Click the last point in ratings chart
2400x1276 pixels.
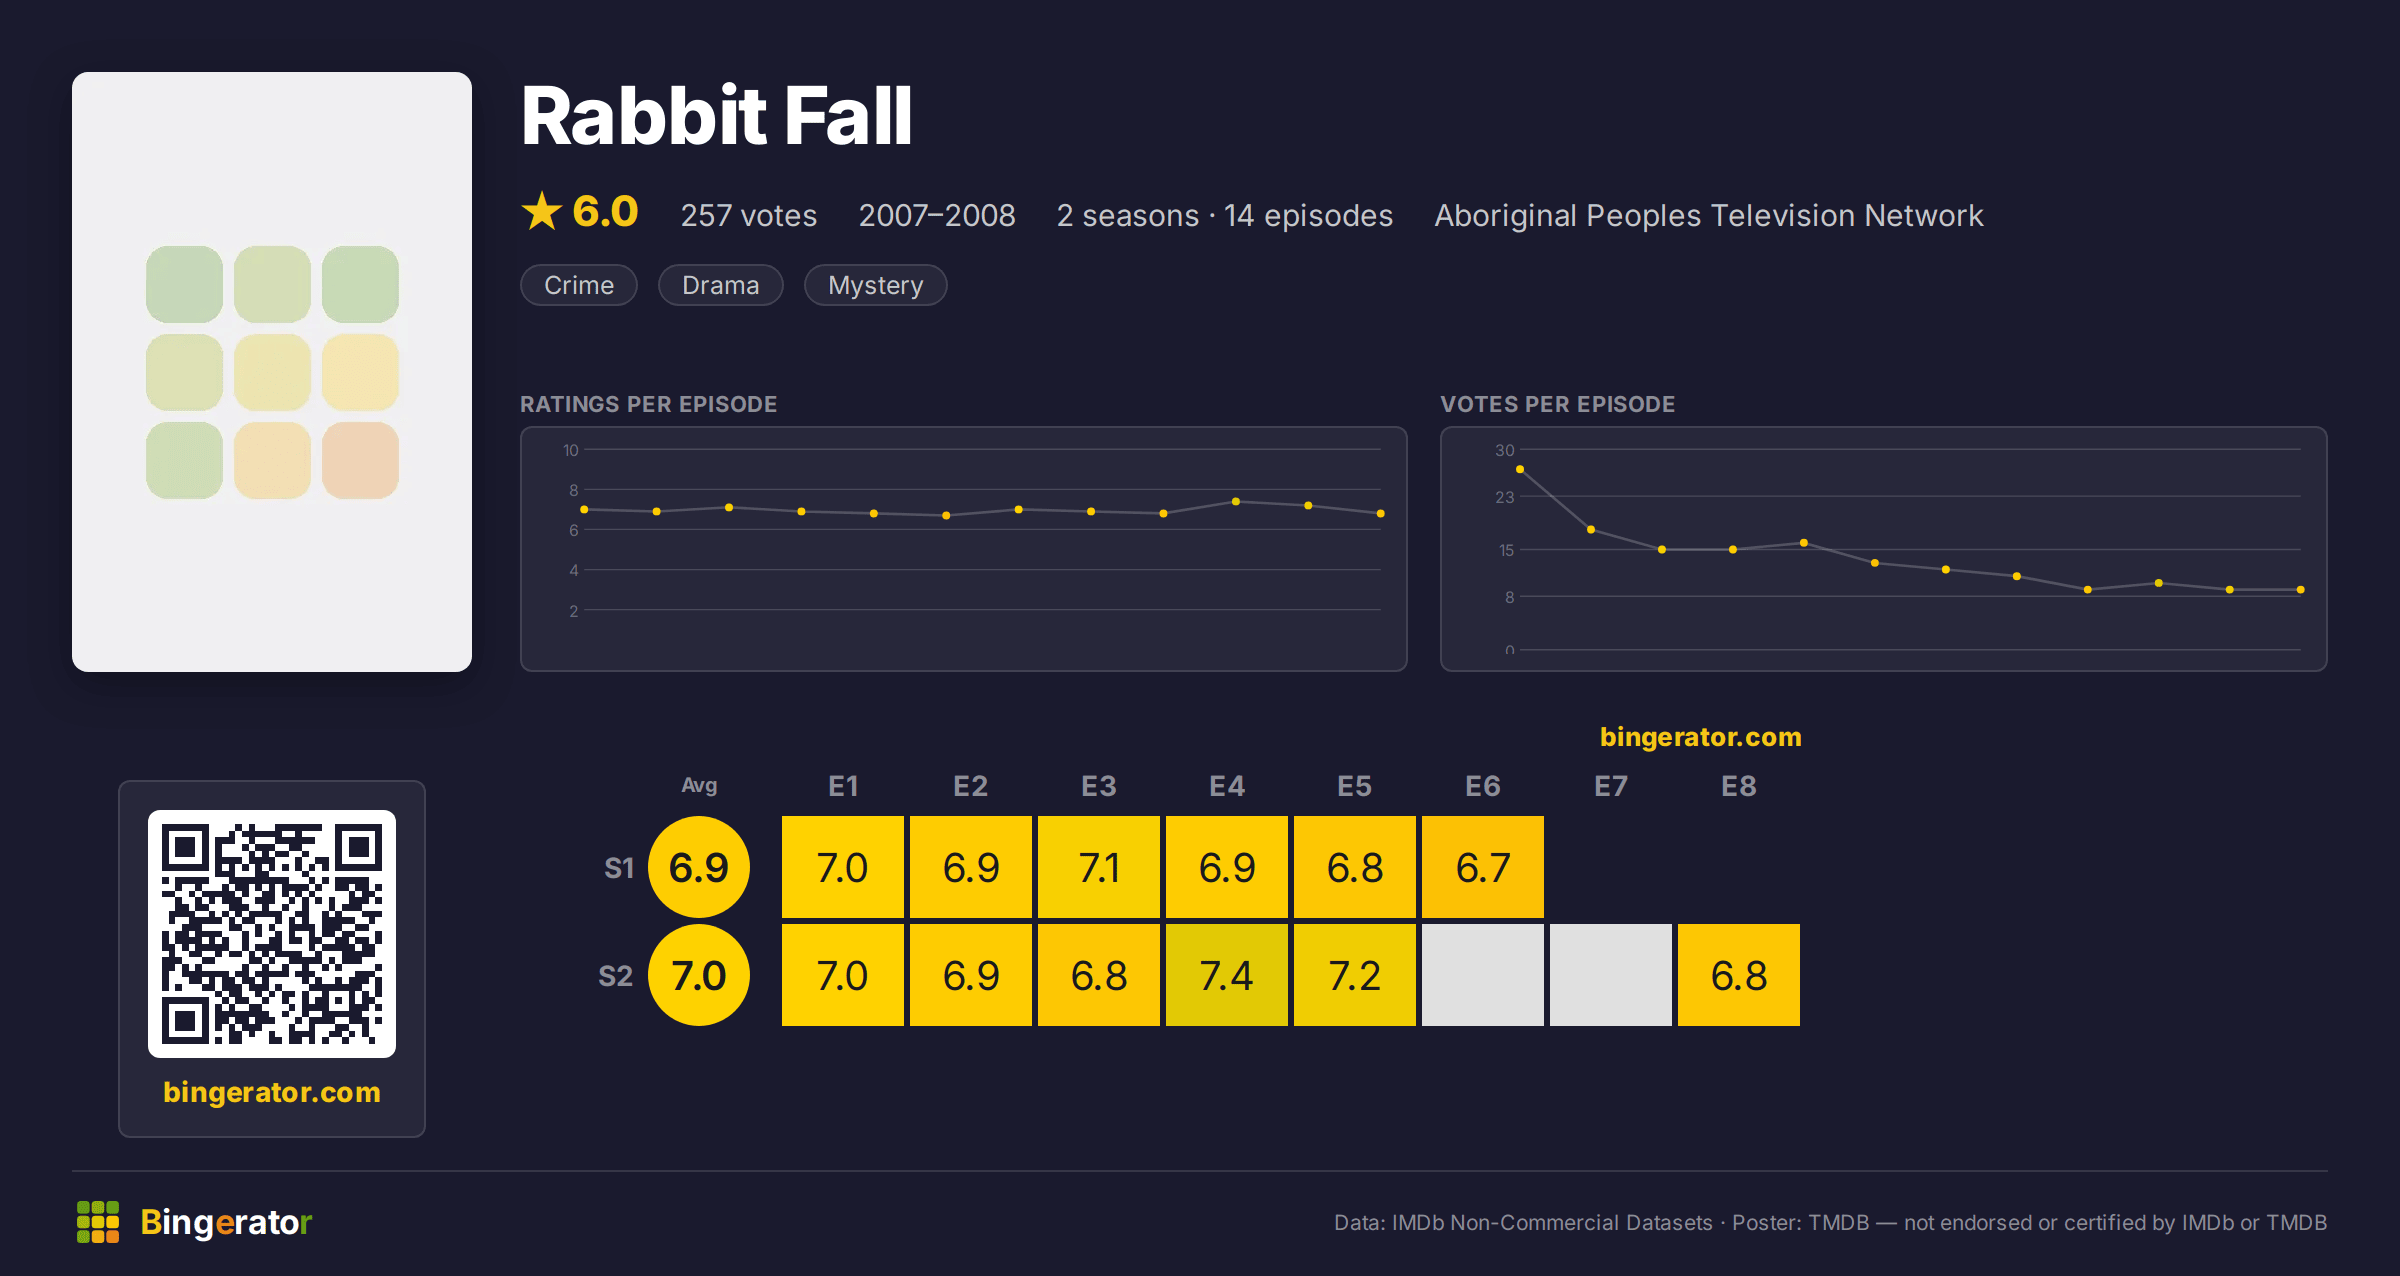(1381, 513)
